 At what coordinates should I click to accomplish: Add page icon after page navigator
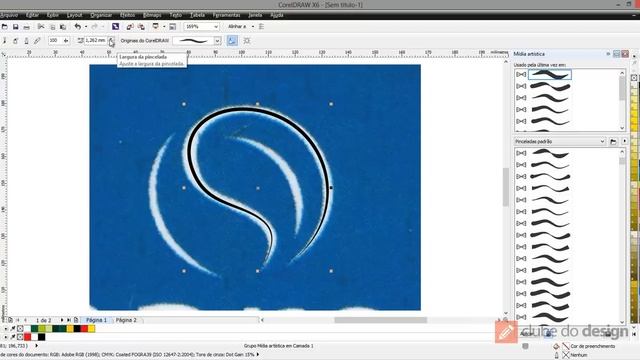pos(76,320)
